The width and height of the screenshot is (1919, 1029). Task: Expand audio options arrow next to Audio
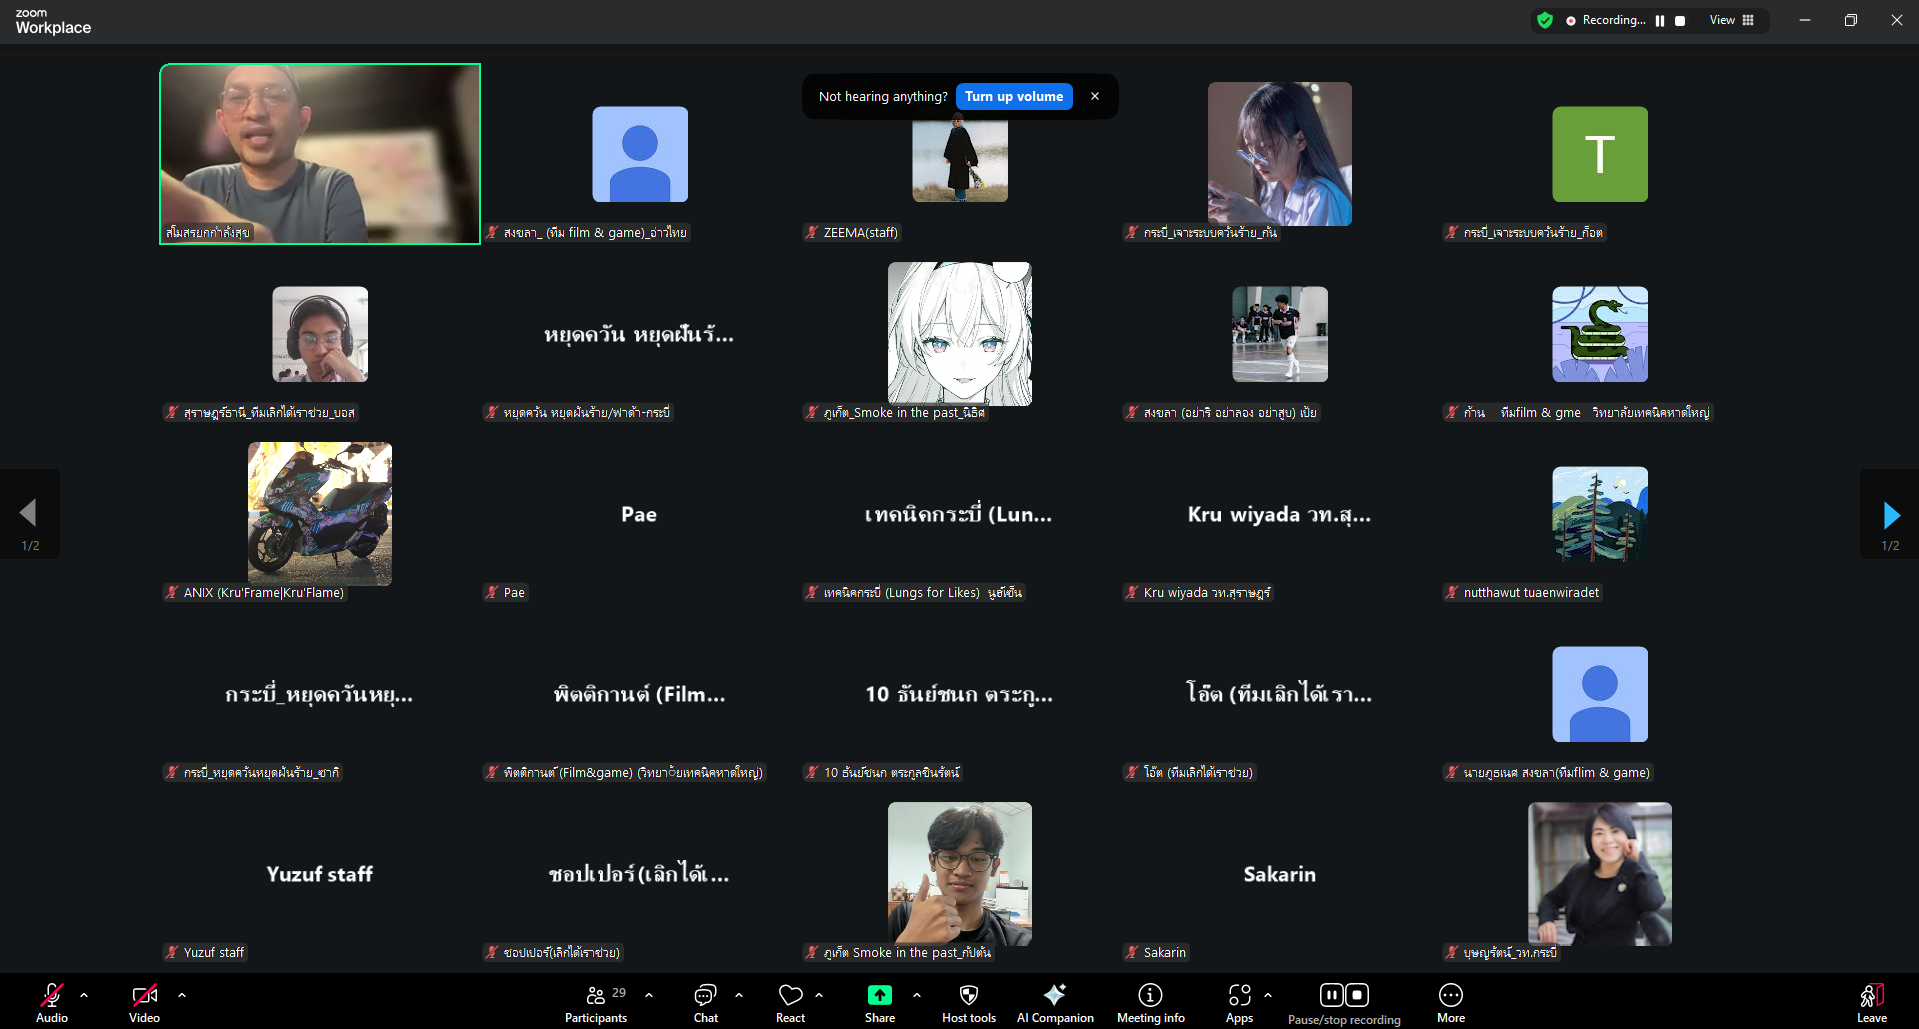pyautogui.click(x=84, y=995)
